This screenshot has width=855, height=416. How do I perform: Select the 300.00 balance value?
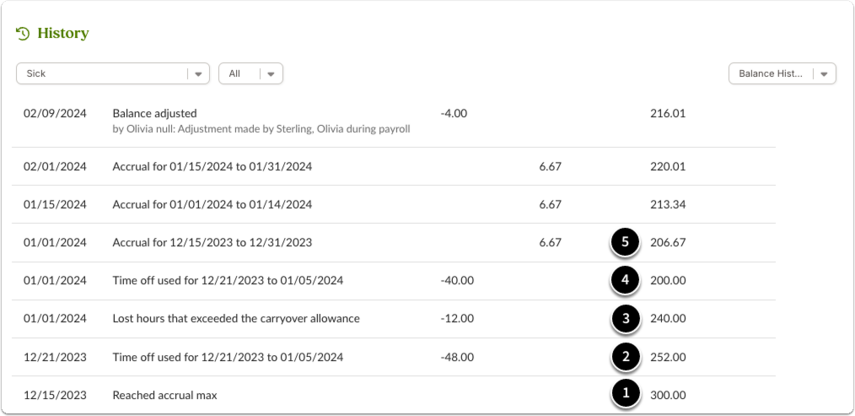click(x=668, y=395)
